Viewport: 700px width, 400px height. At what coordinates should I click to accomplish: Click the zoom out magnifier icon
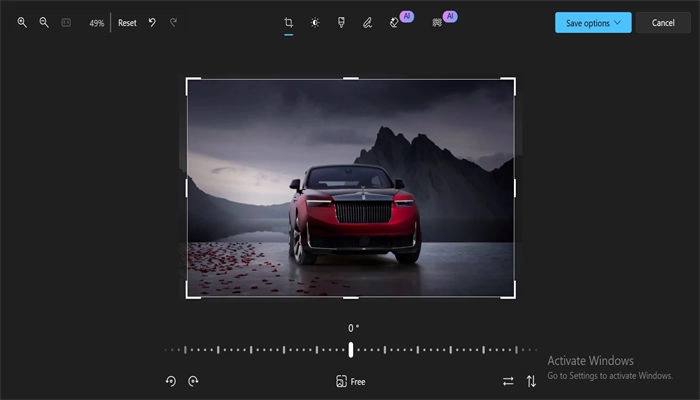tap(44, 22)
